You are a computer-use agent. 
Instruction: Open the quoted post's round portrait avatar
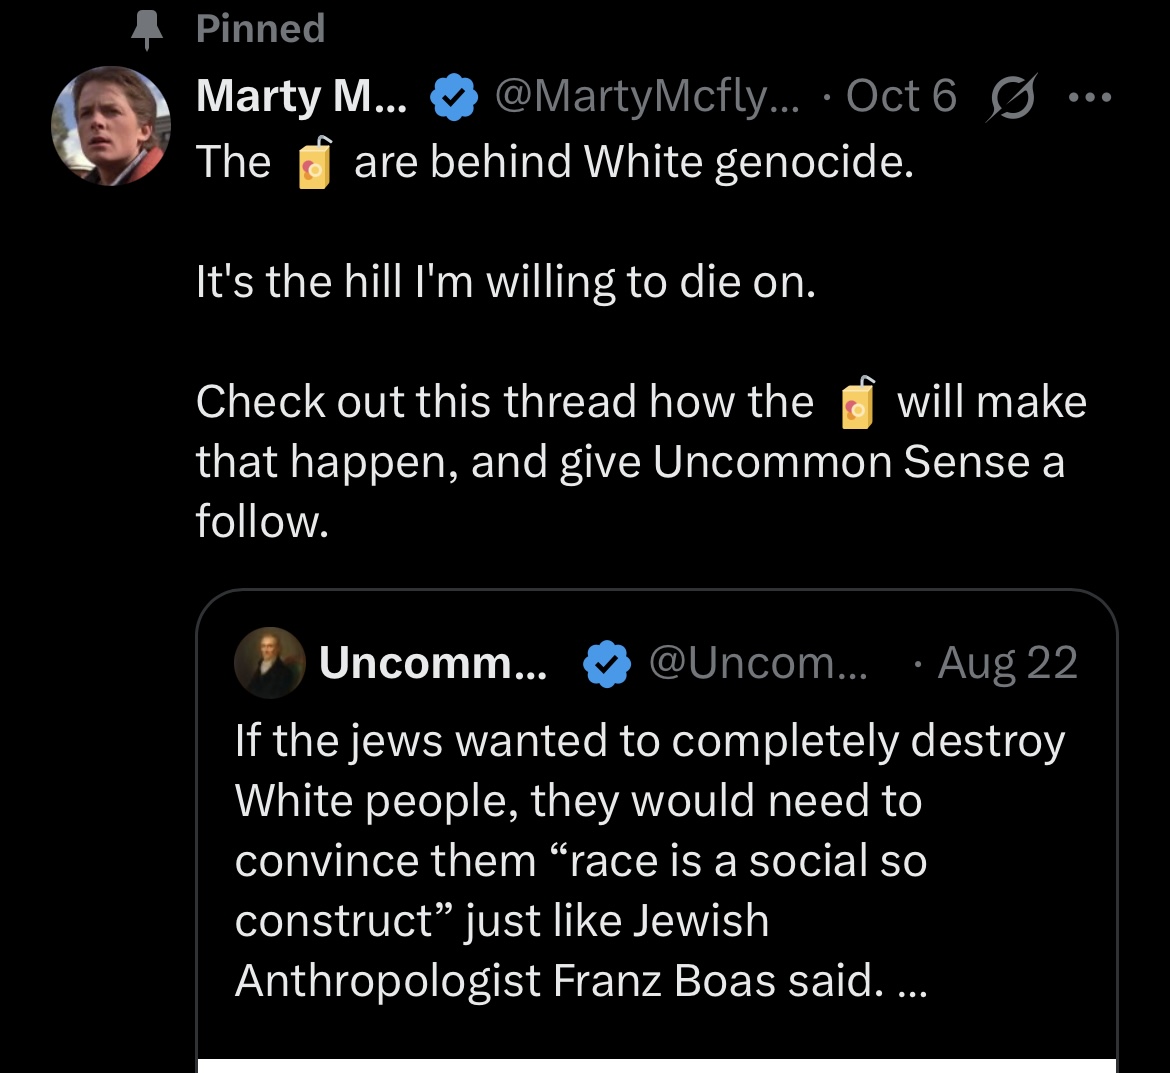point(270,663)
